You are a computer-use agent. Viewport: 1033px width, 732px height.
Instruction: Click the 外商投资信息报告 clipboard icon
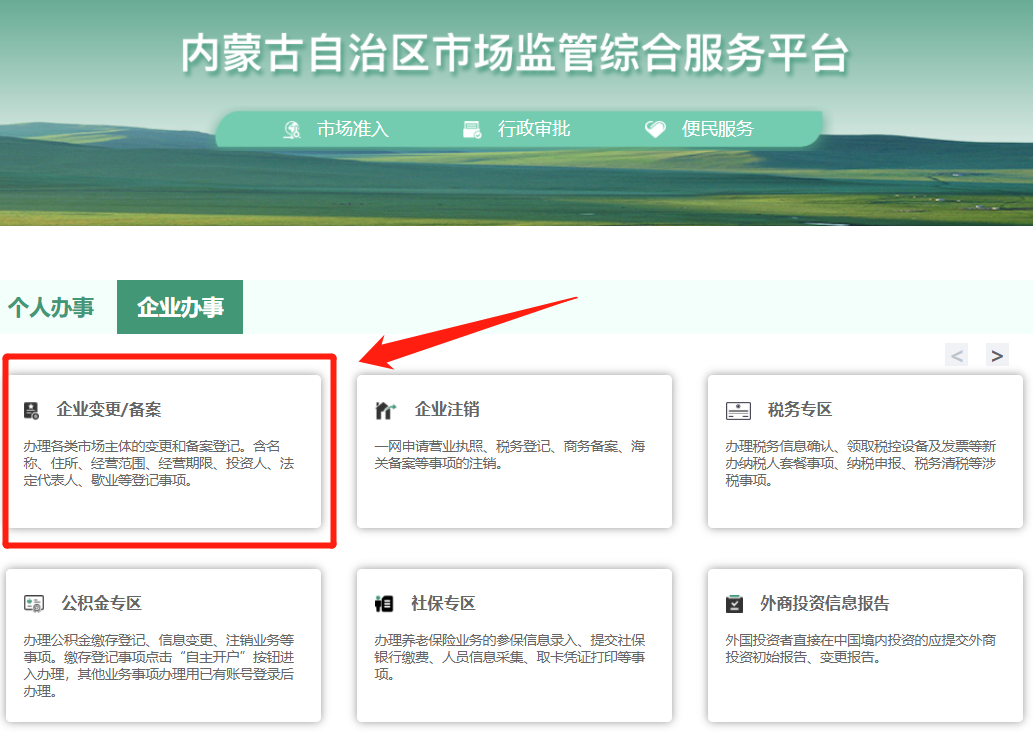click(734, 604)
